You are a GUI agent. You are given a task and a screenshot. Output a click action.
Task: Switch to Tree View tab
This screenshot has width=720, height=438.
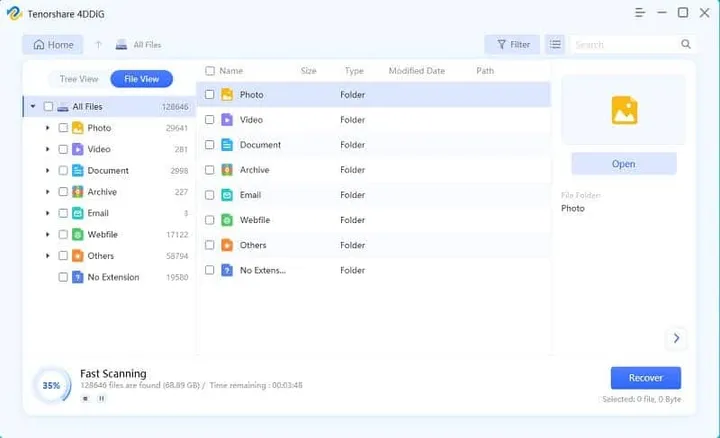tap(78, 79)
